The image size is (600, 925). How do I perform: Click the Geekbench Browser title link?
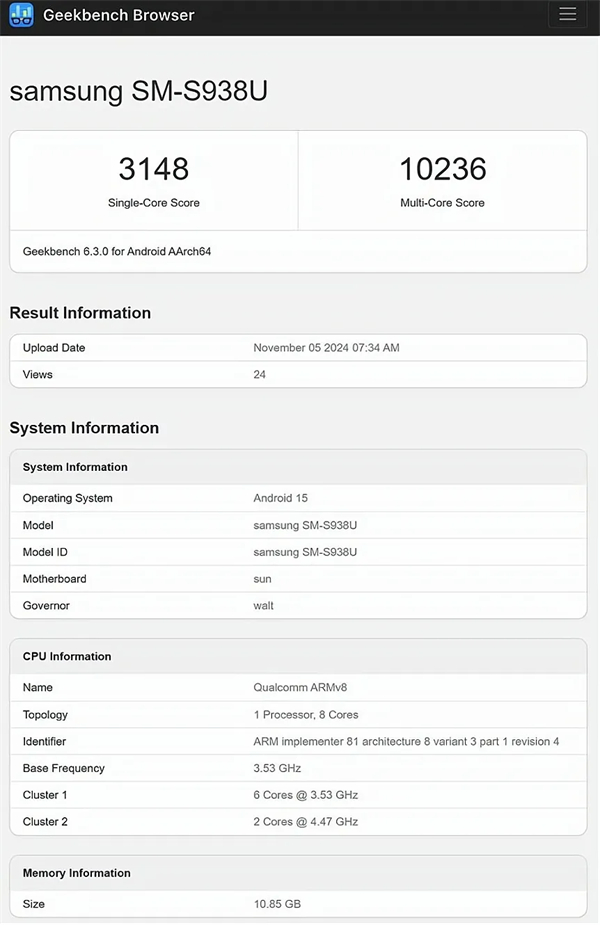[119, 15]
